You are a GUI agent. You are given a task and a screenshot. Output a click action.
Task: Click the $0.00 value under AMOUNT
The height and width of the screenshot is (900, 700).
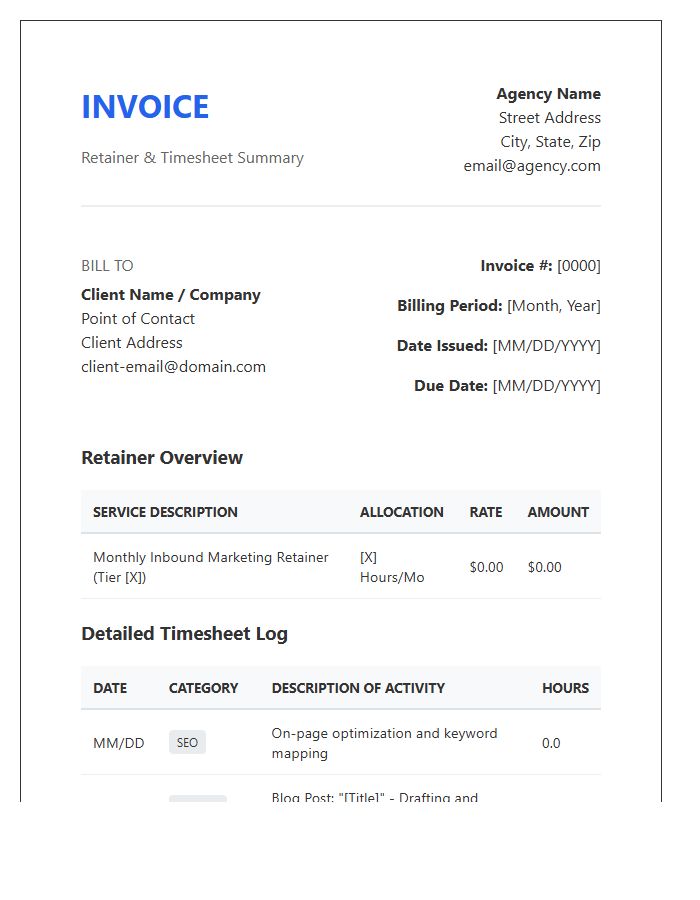(x=545, y=567)
